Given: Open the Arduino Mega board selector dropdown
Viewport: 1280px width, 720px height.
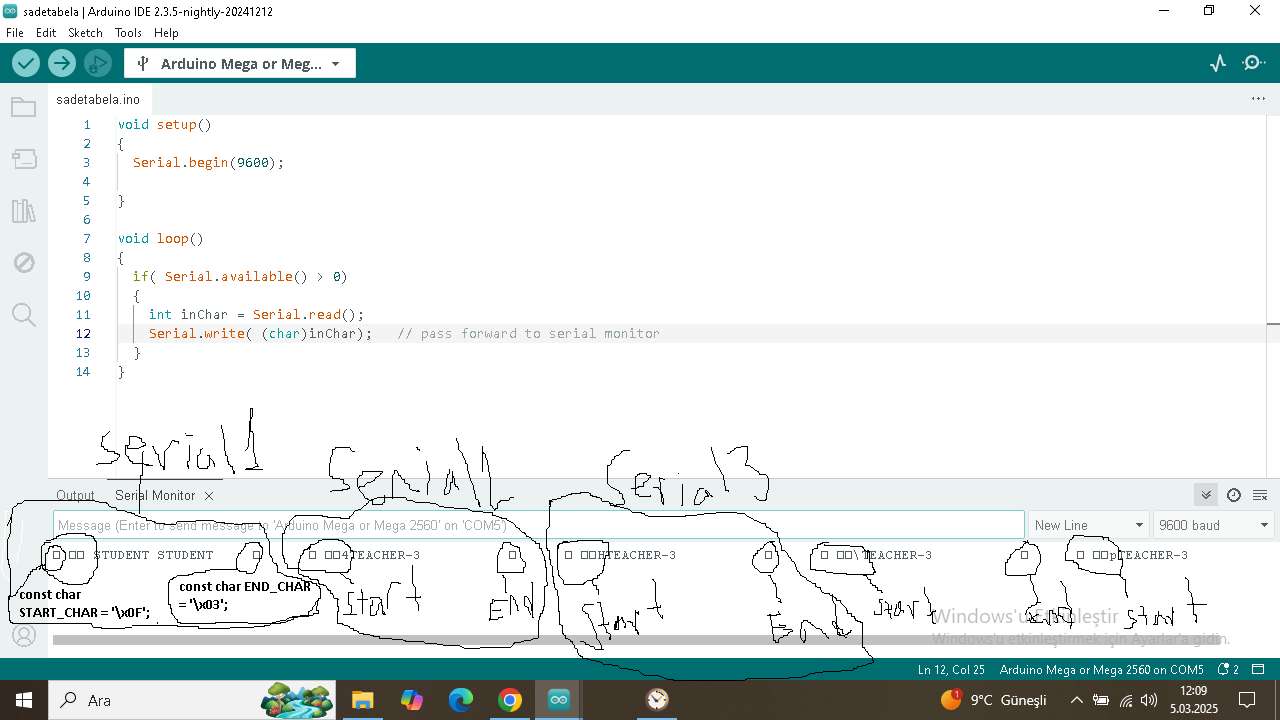Looking at the screenshot, I should coord(240,62).
